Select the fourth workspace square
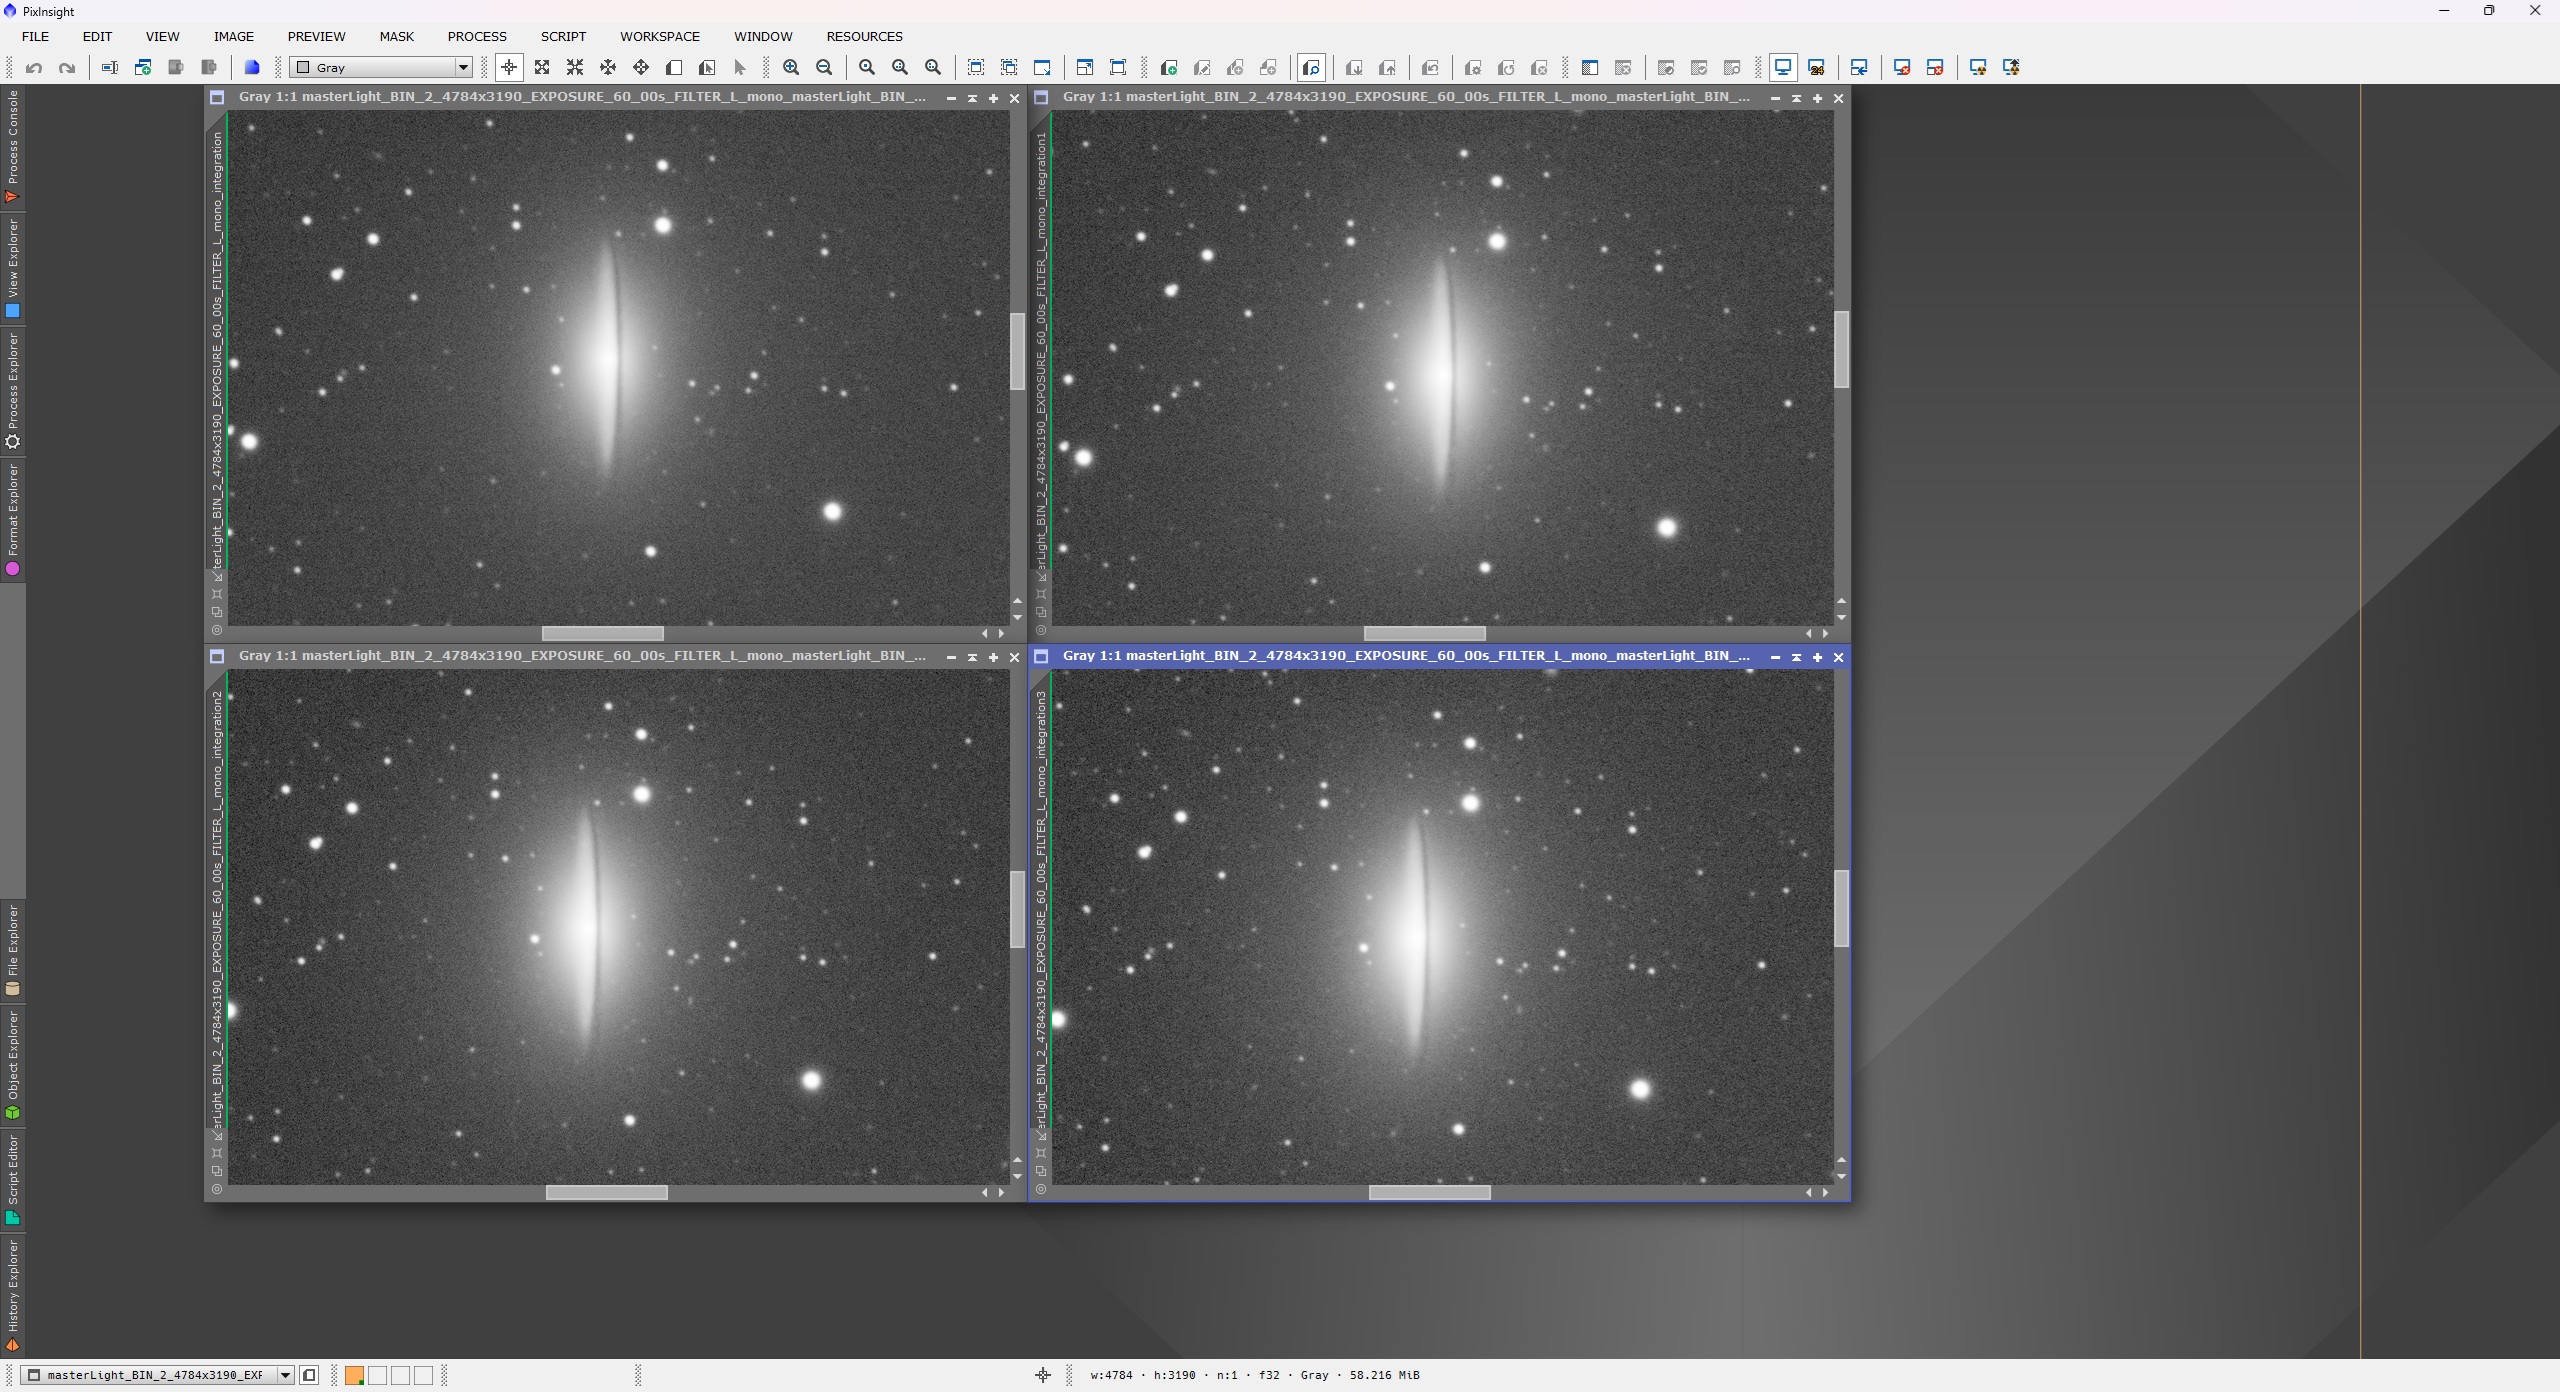This screenshot has height=1392, width=2560. [423, 1375]
